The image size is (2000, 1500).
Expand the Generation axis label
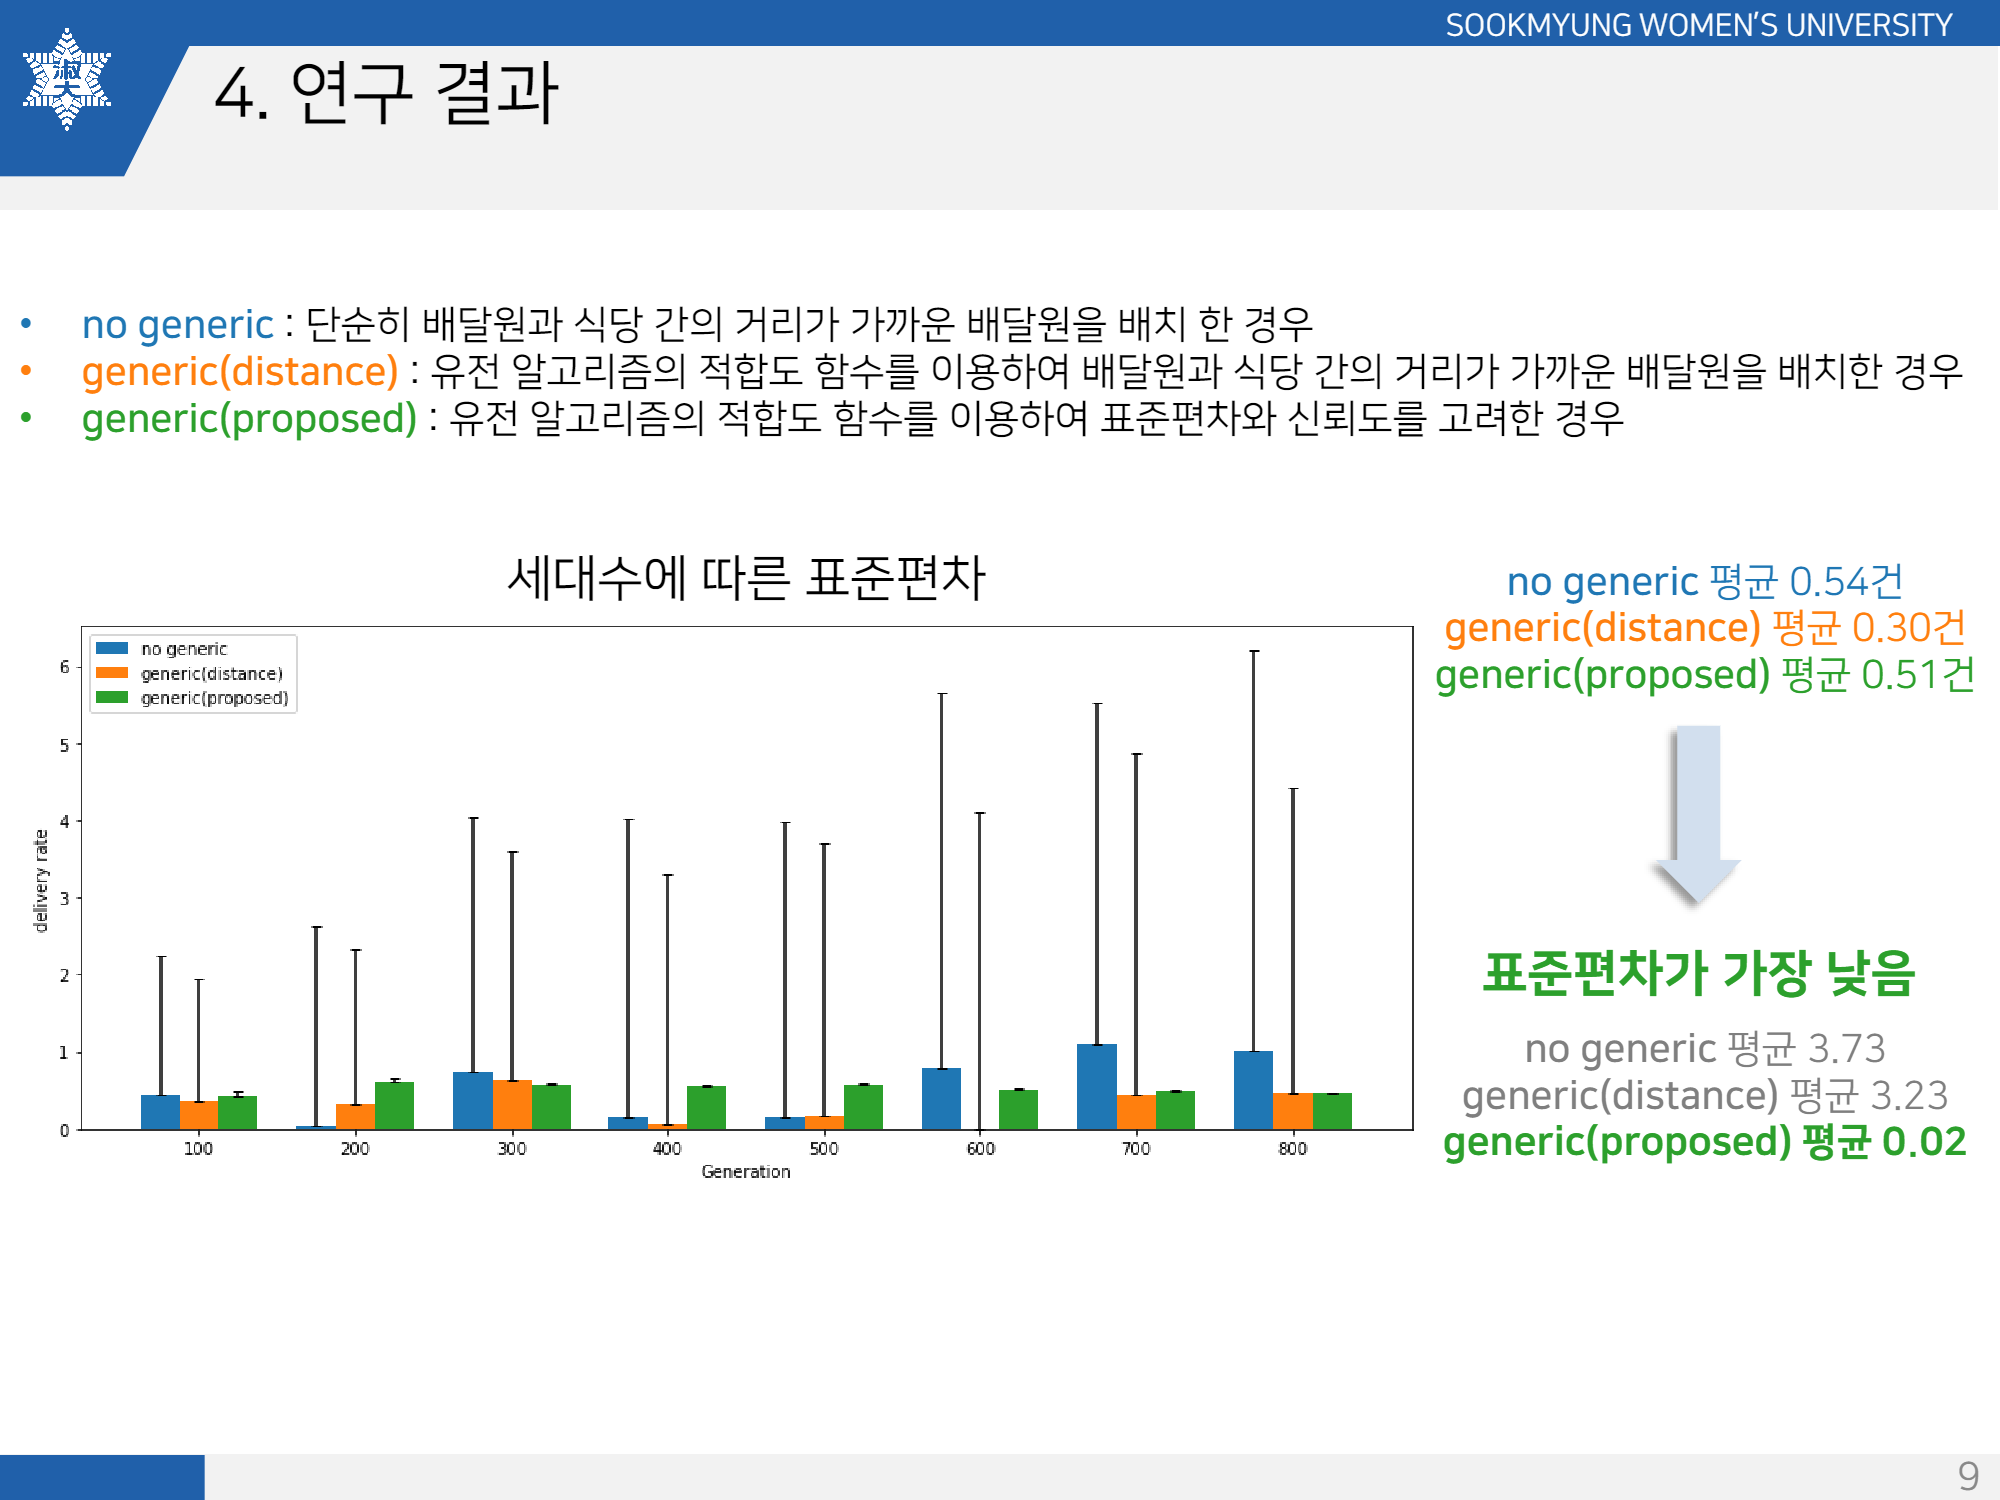pos(748,1172)
